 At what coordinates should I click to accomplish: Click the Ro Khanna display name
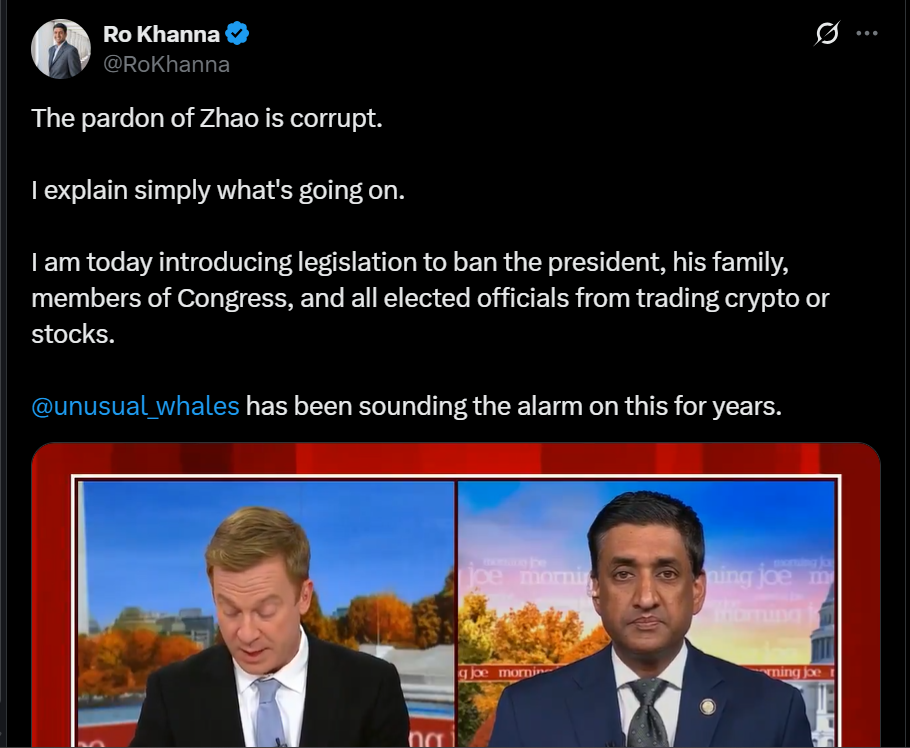161,34
